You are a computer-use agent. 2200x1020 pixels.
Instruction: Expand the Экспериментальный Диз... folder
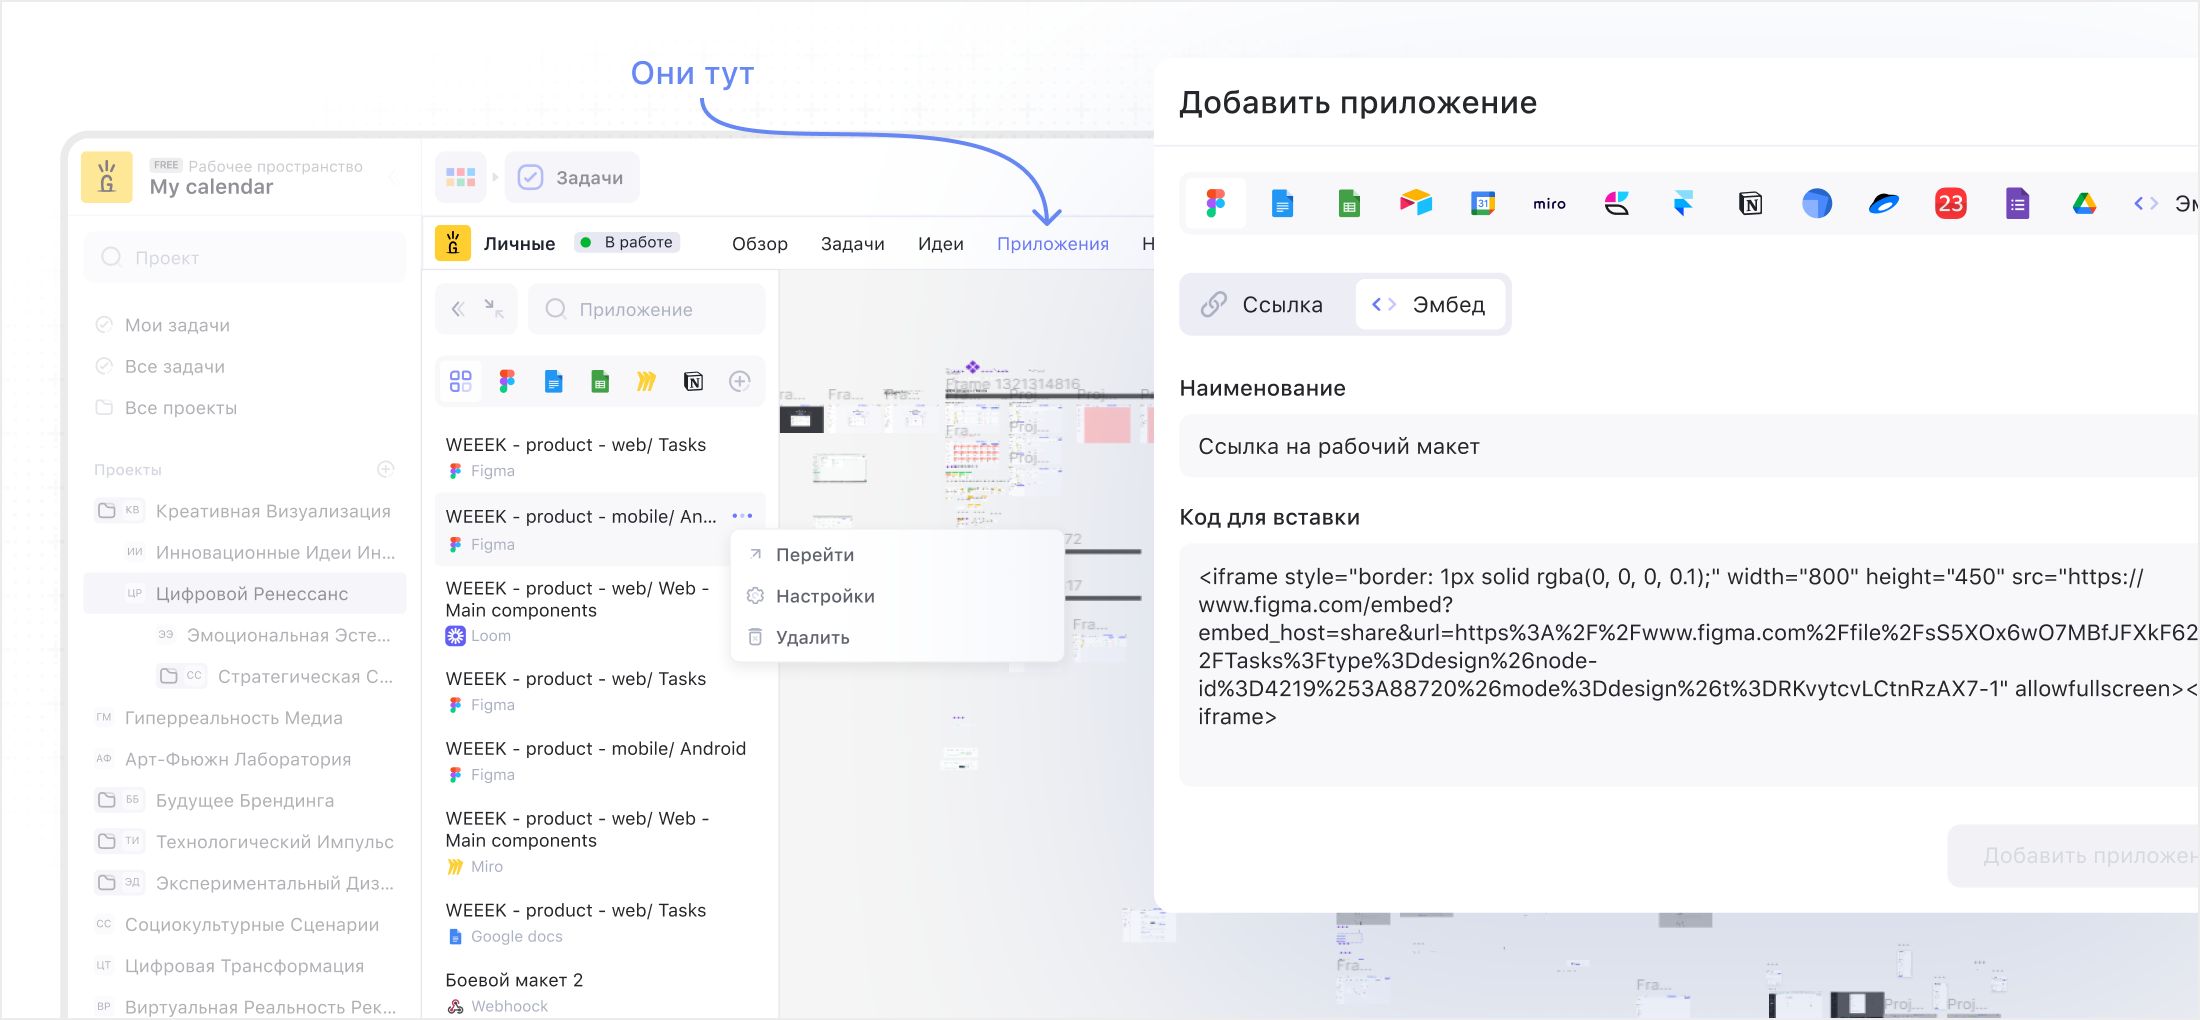(107, 883)
